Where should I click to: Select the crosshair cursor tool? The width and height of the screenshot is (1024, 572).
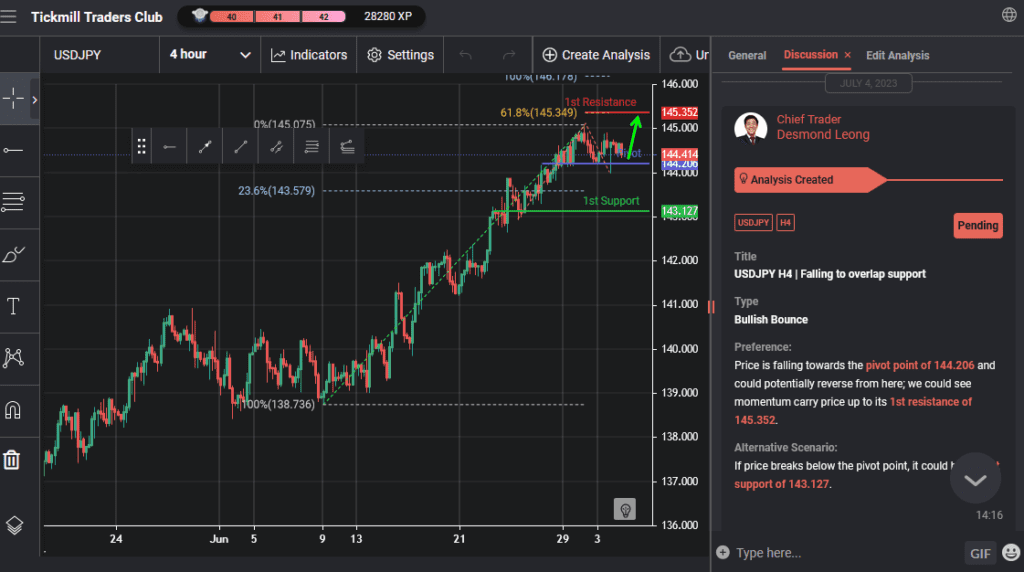point(14,98)
